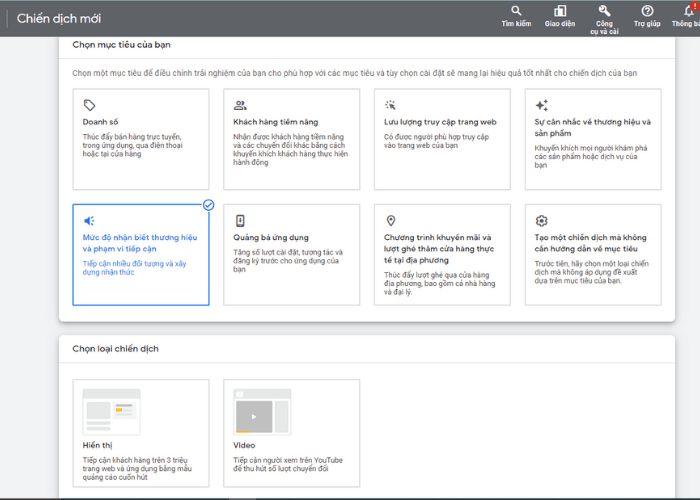This screenshot has height=500, width=700.
Task: Click the Chọn mục tiêu của bạn heading
Action: tap(121, 45)
